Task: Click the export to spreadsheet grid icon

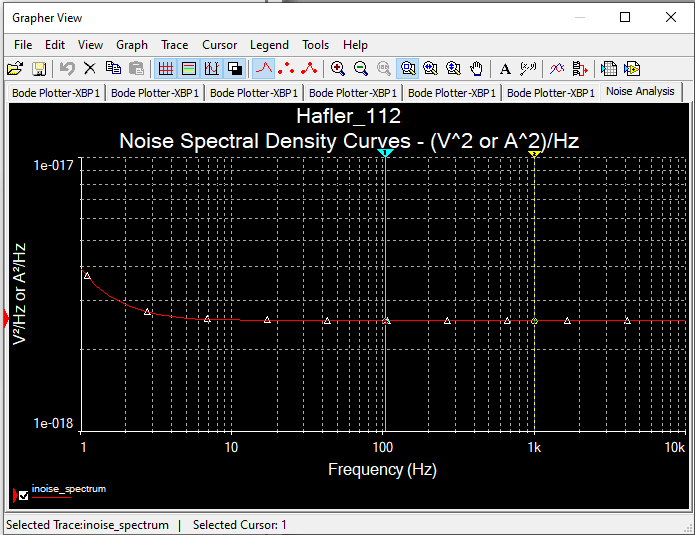Action: 609,69
